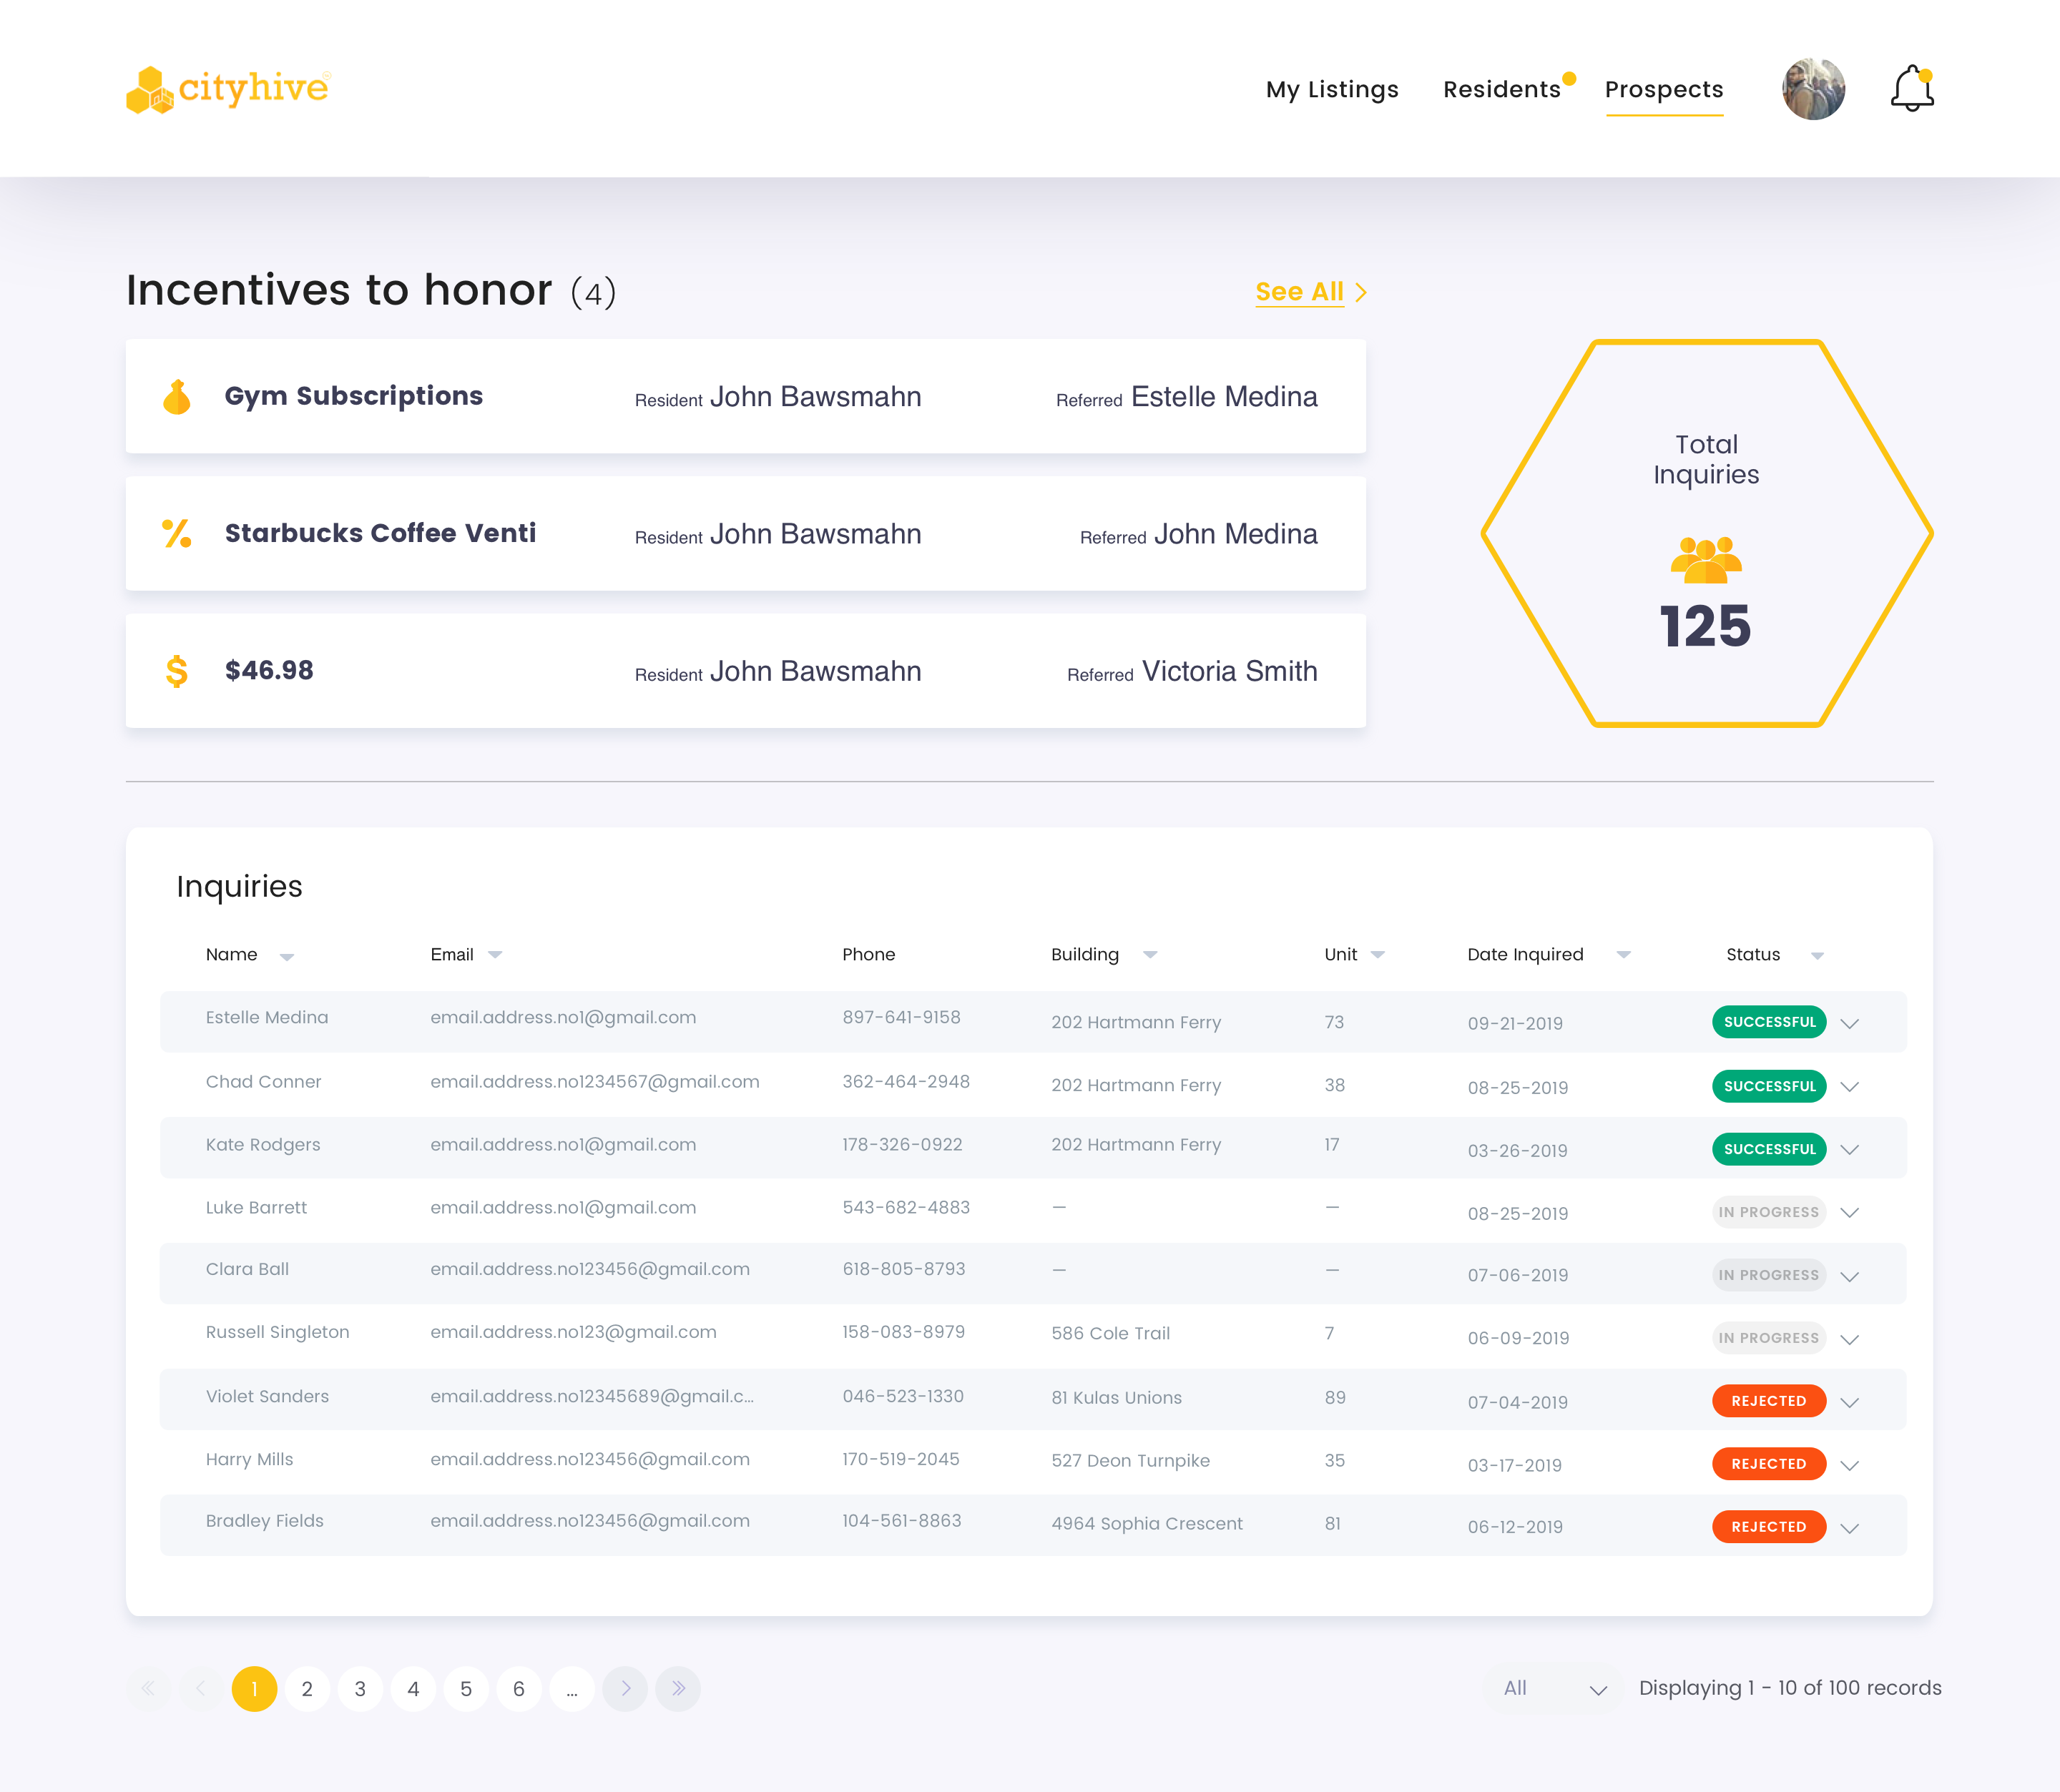This screenshot has width=2060, height=1792.
Task: Expand the Estelle Medina row chevron
Action: click(x=1849, y=1023)
